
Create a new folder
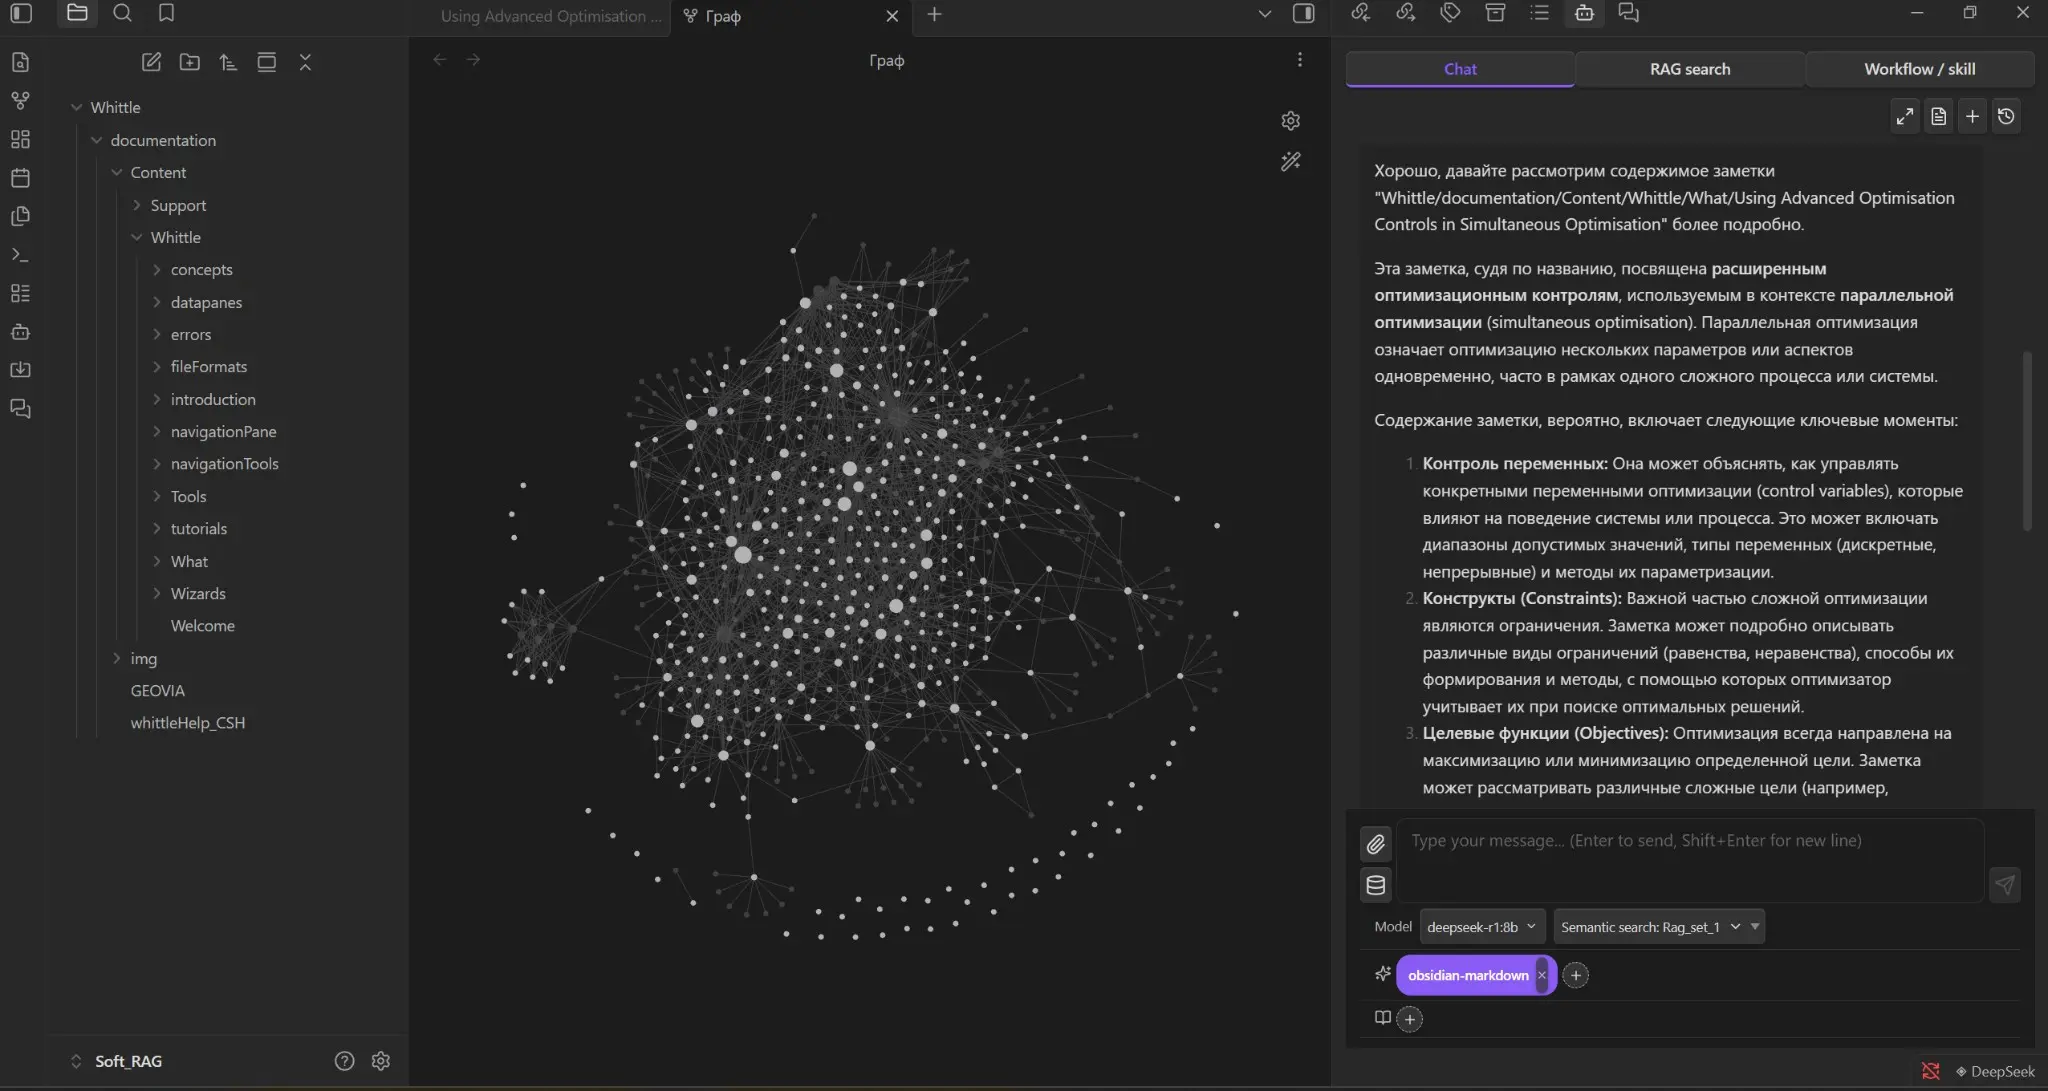click(x=189, y=62)
